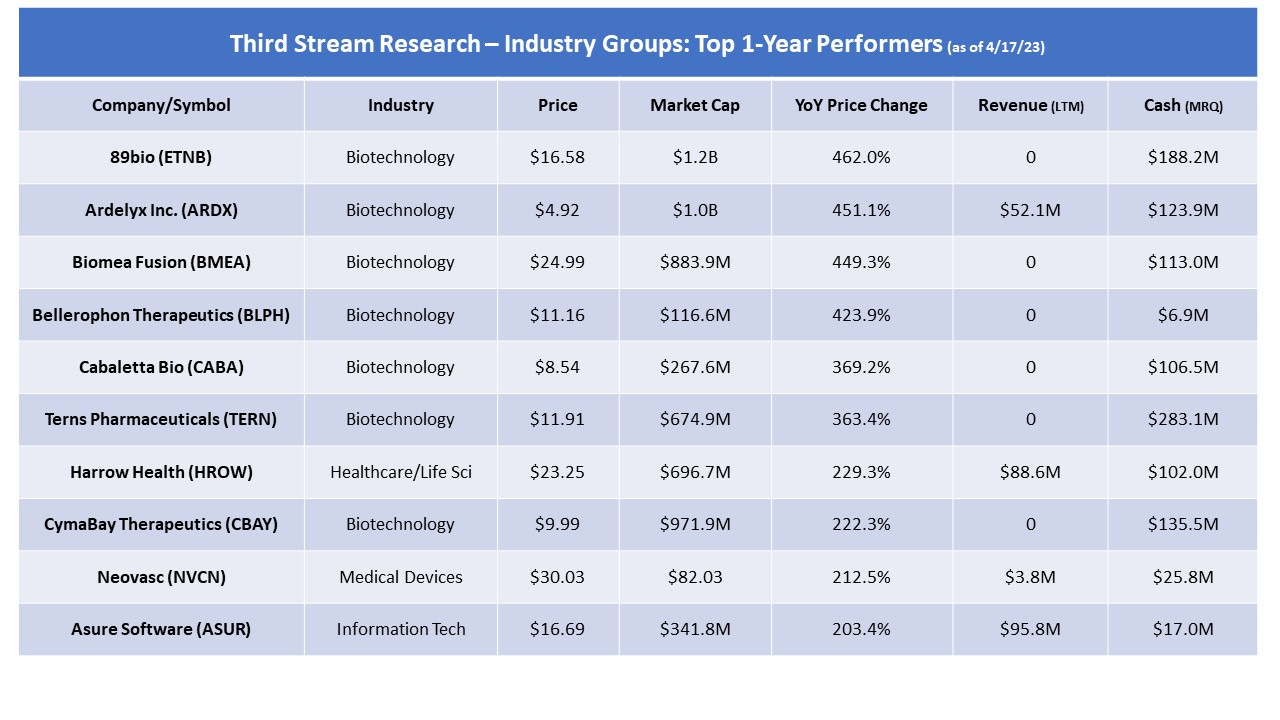Click the YoY change '363.4%'
The width and height of the screenshot is (1280, 720).
click(x=861, y=419)
